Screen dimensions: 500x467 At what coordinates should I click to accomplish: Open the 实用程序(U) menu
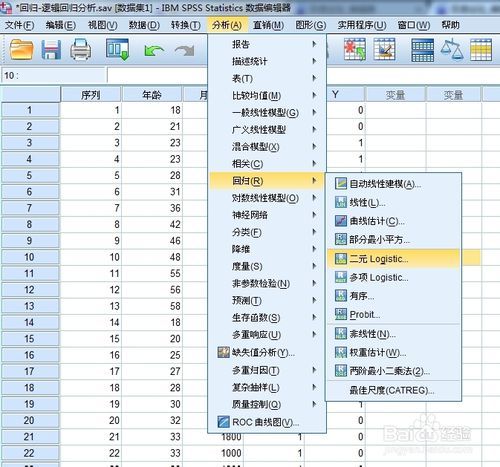tap(362, 25)
